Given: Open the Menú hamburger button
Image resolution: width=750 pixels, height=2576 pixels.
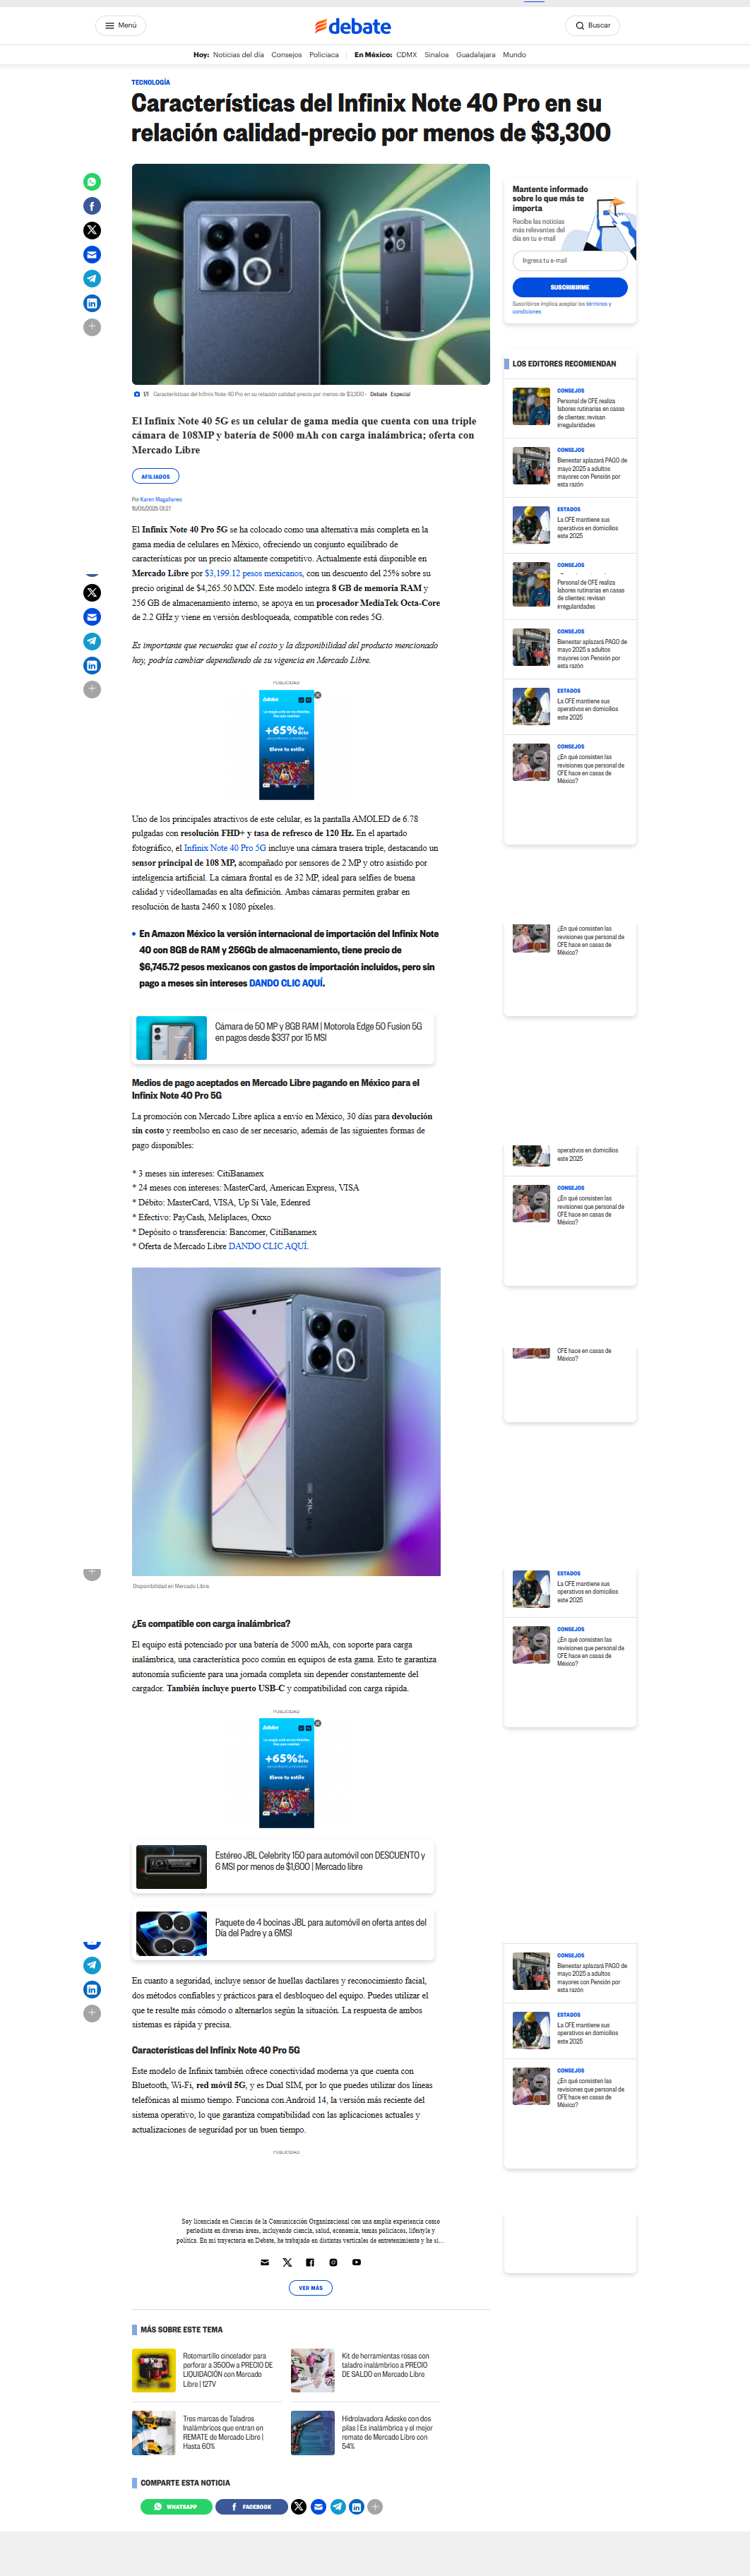Looking at the screenshot, I should (x=121, y=26).
